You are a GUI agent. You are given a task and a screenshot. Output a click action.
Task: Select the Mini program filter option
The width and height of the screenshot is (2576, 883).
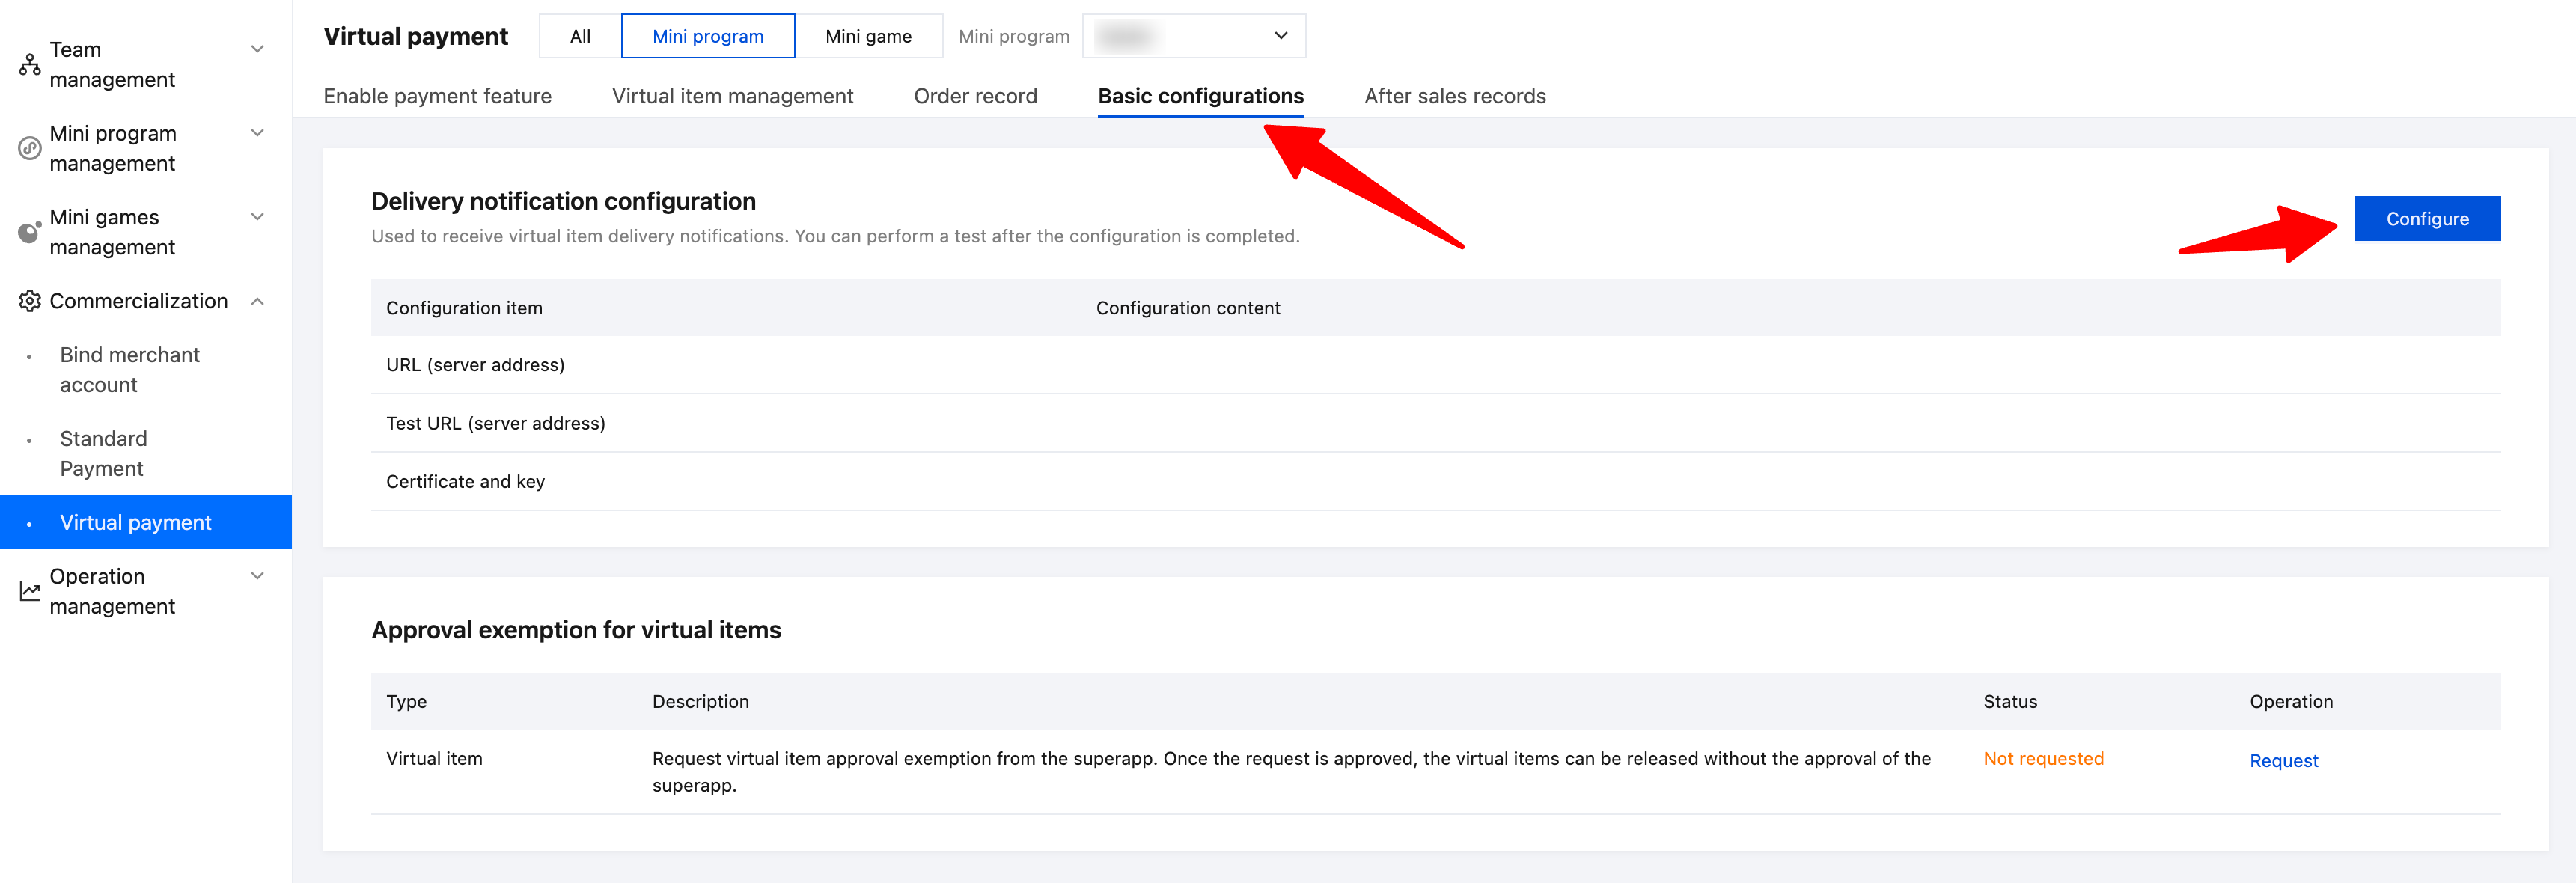pos(707,36)
